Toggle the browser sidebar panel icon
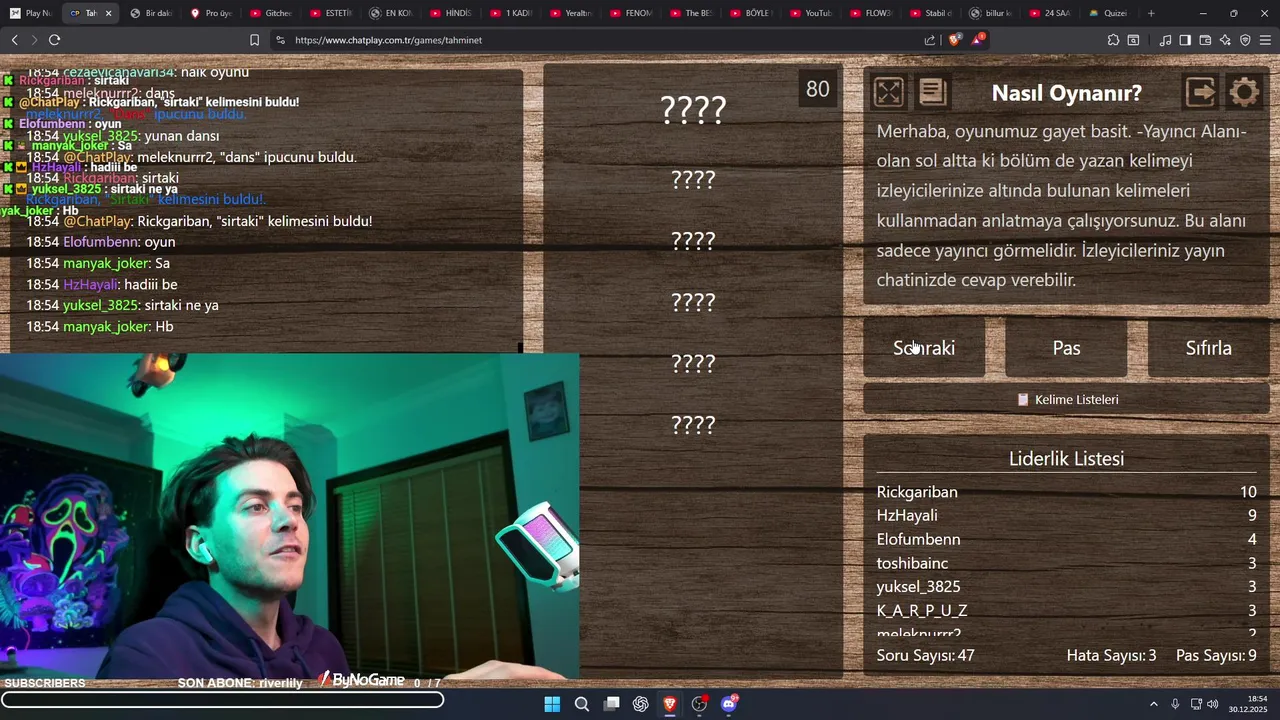The height and width of the screenshot is (720, 1280). coord(1185,40)
